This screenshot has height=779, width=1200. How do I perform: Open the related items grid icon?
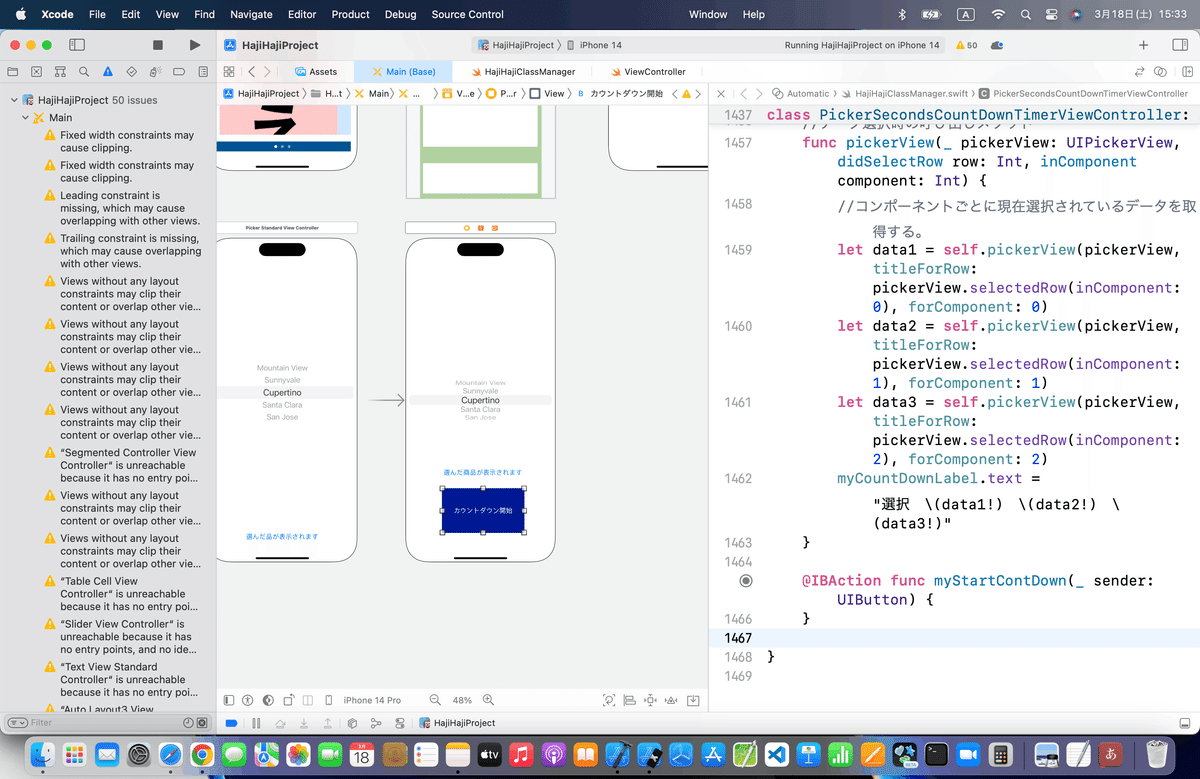pos(229,72)
